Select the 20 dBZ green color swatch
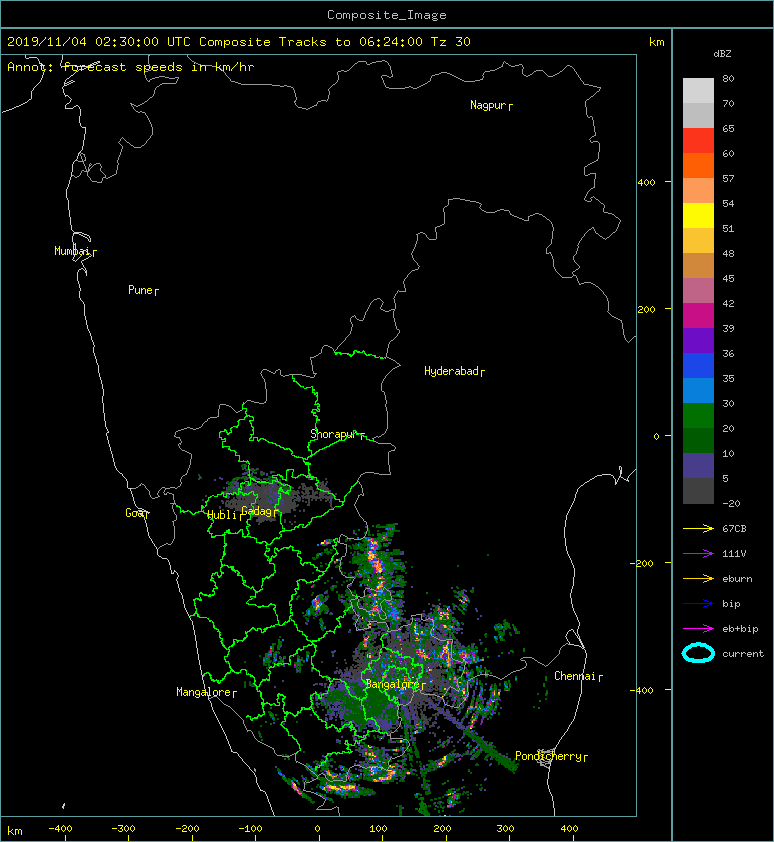 pyautogui.click(x=698, y=415)
